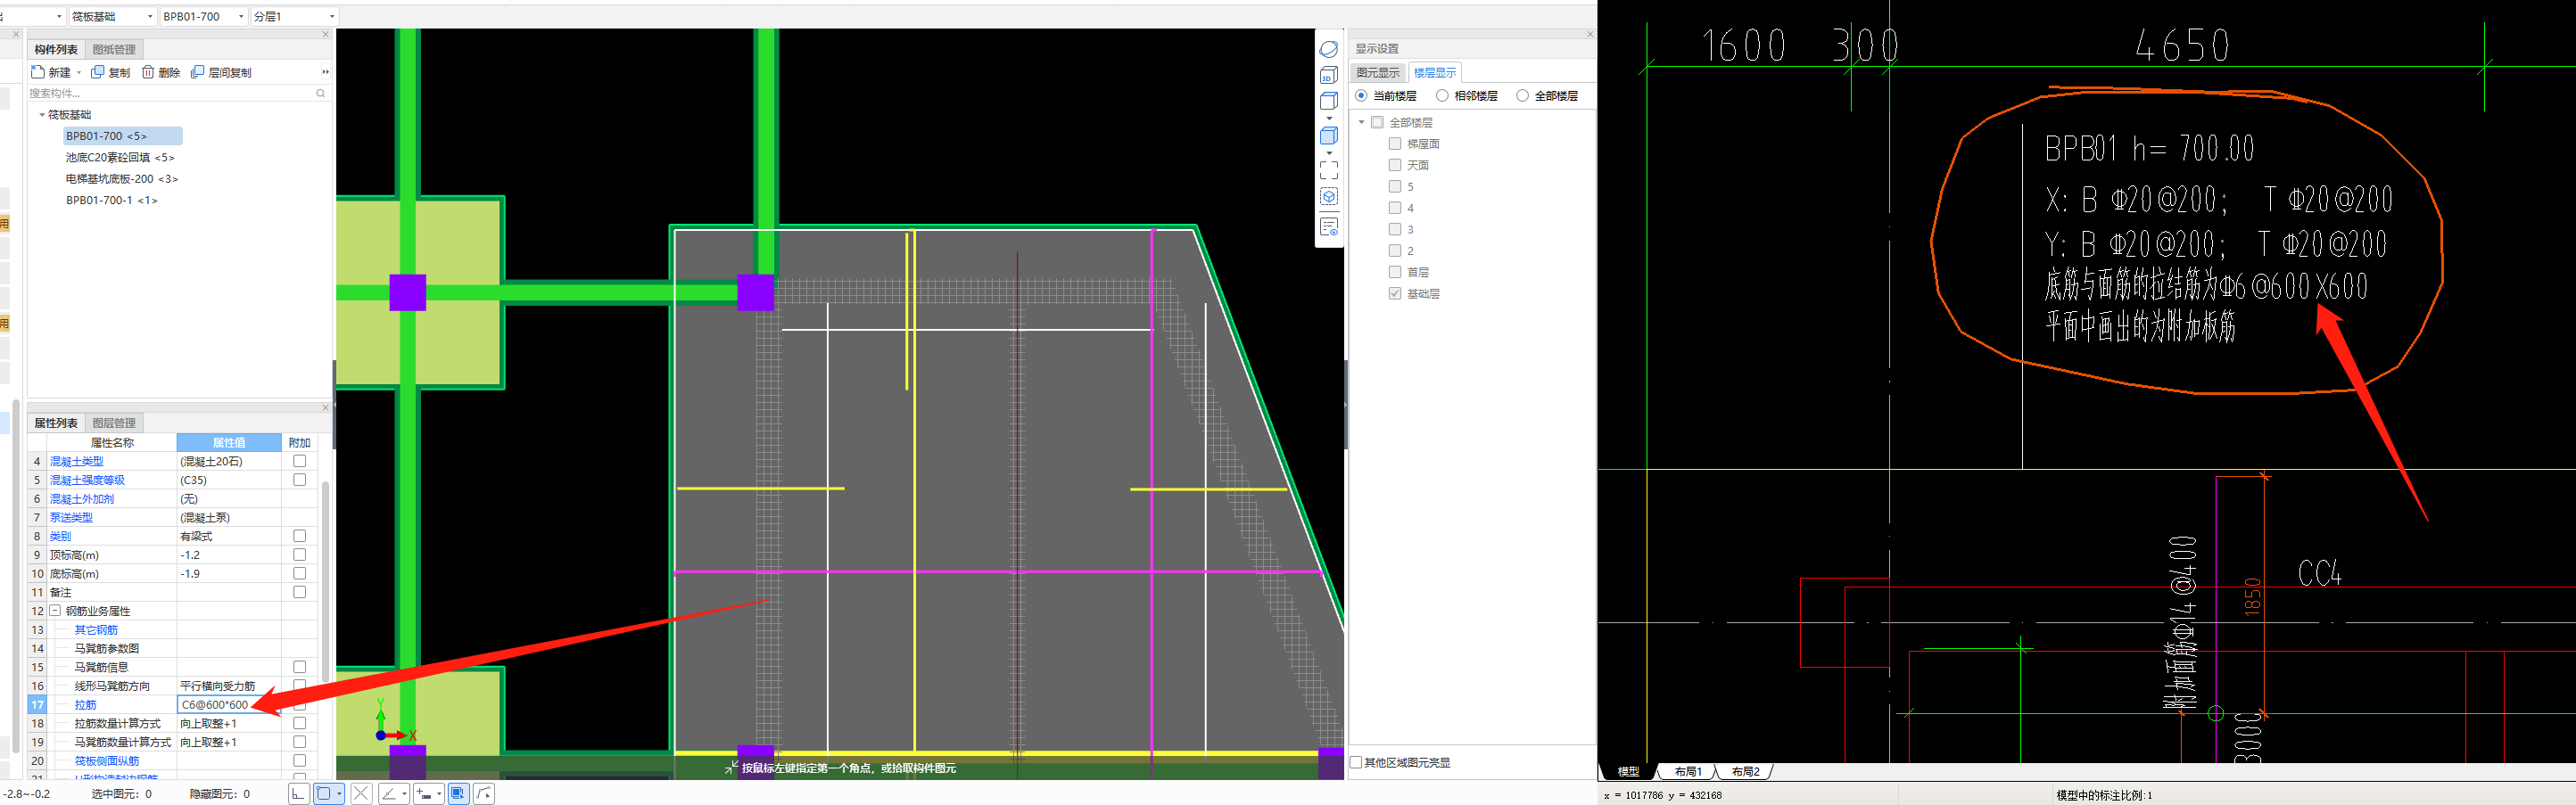Open the 混凝土强度等级 property link

tap(88, 480)
